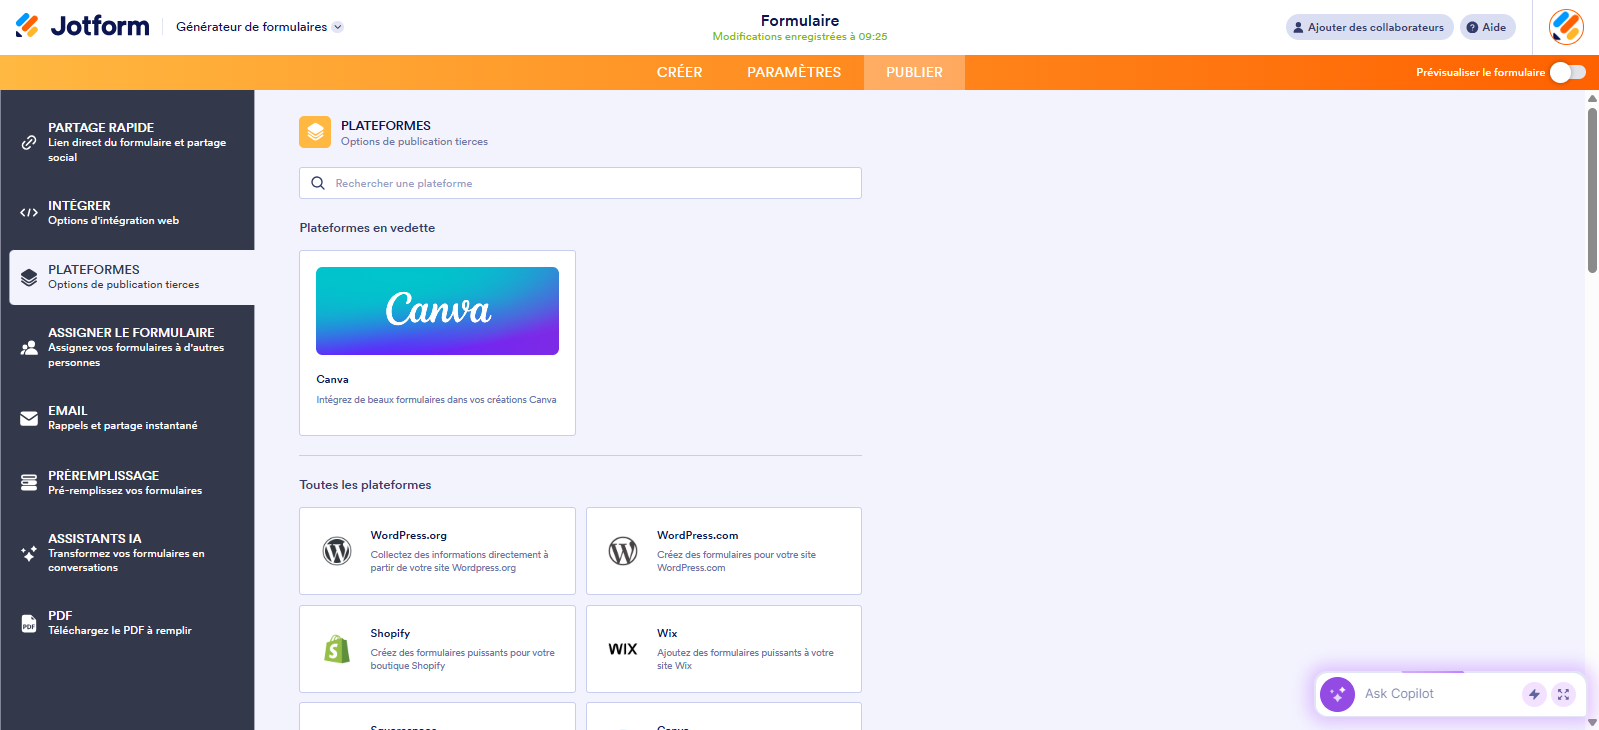Switch to the PARAMÈTRES tab

point(794,72)
